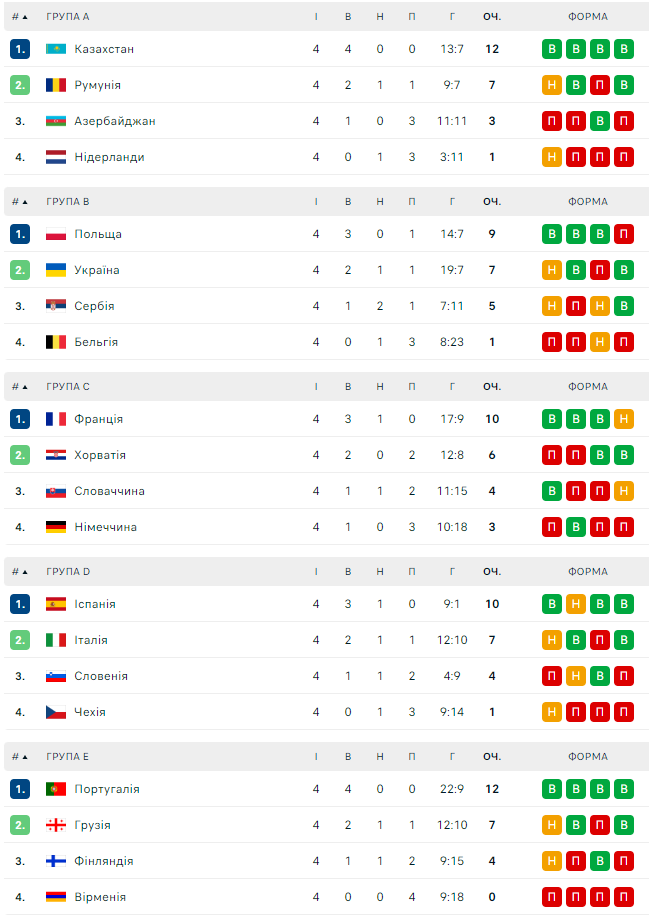Sort Група A by rank arrow

click(x=25, y=17)
